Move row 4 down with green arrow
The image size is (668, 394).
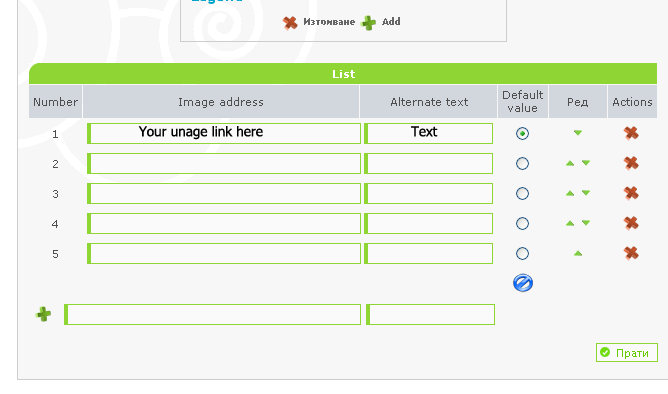[586, 223]
